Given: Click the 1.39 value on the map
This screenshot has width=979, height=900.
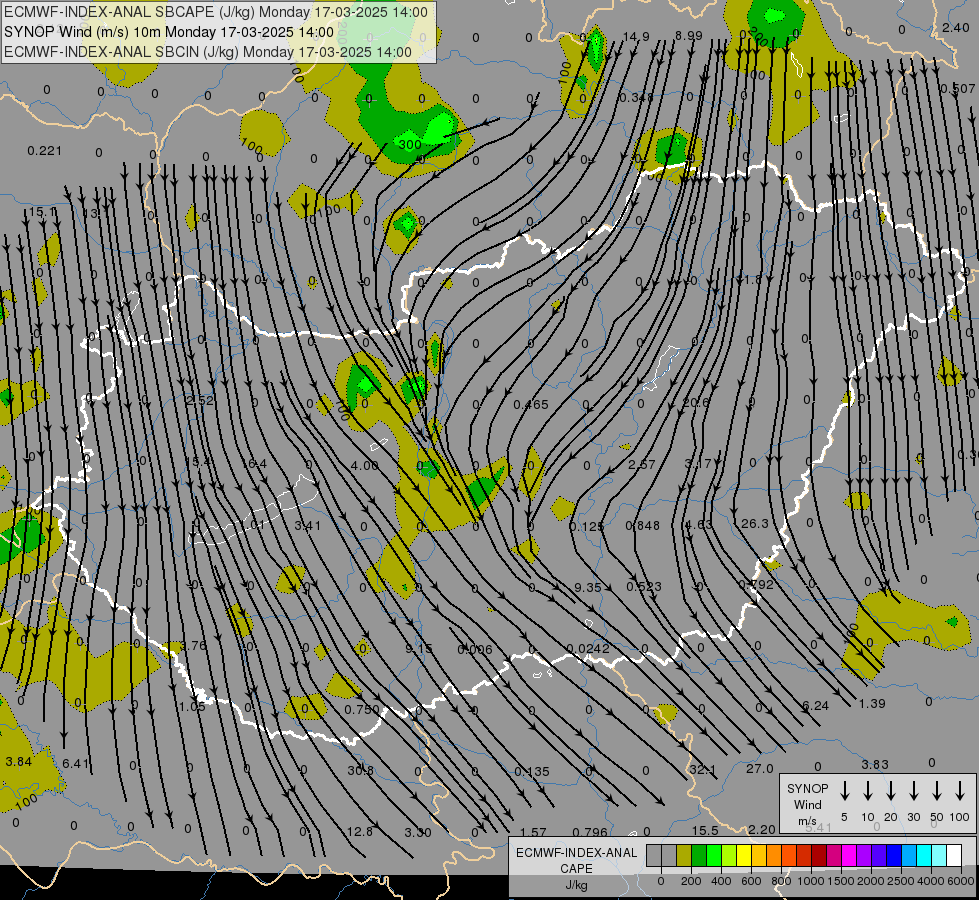Looking at the screenshot, I should click(x=872, y=704).
